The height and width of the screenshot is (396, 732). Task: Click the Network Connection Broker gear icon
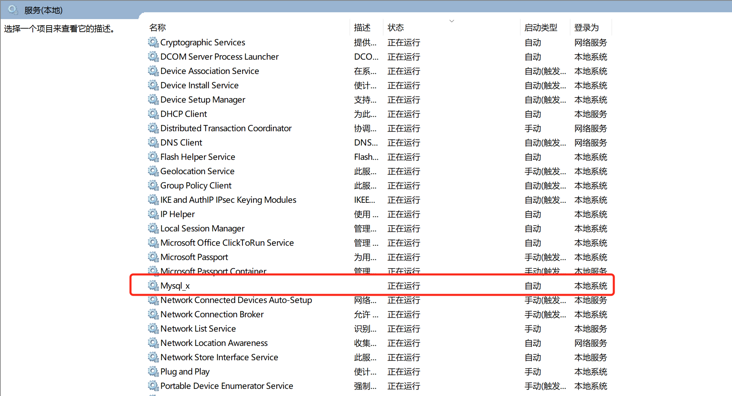click(x=153, y=314)
